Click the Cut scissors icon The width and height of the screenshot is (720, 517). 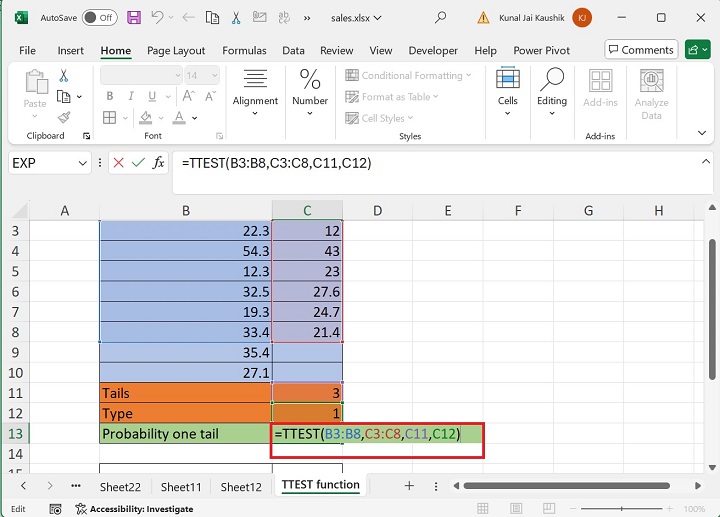coord(64,76)
